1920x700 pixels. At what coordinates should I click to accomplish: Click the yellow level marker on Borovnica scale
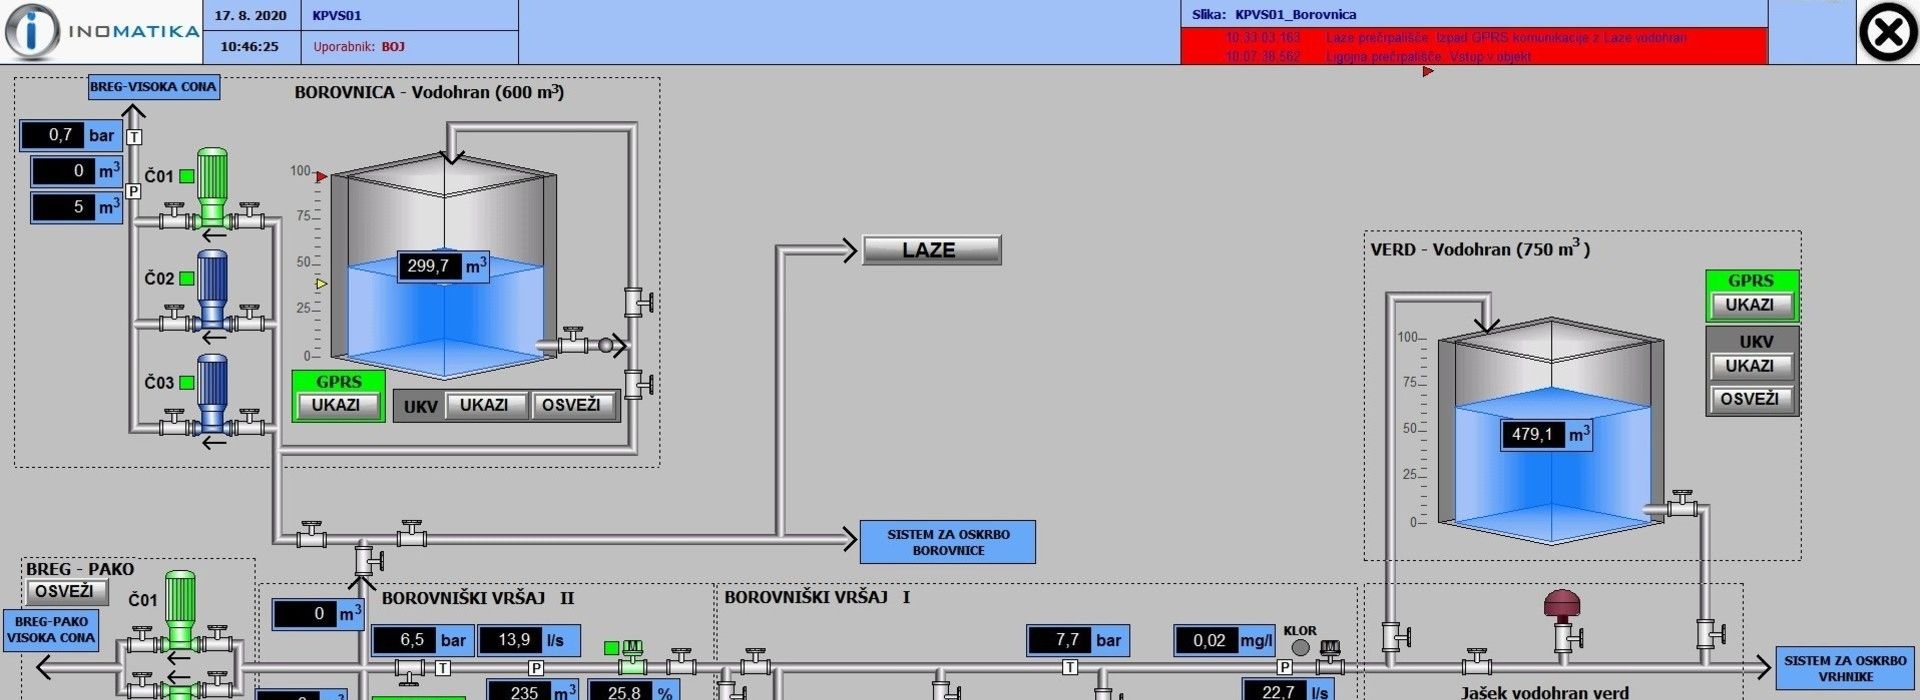(x=321, y=284)
